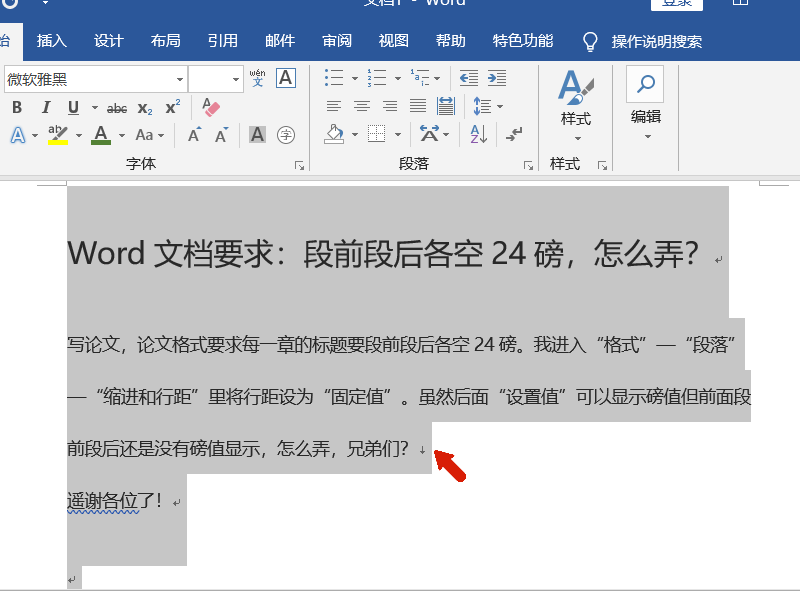Open line spacing options
Screen dimensions: 800x600
click(482, 106)
